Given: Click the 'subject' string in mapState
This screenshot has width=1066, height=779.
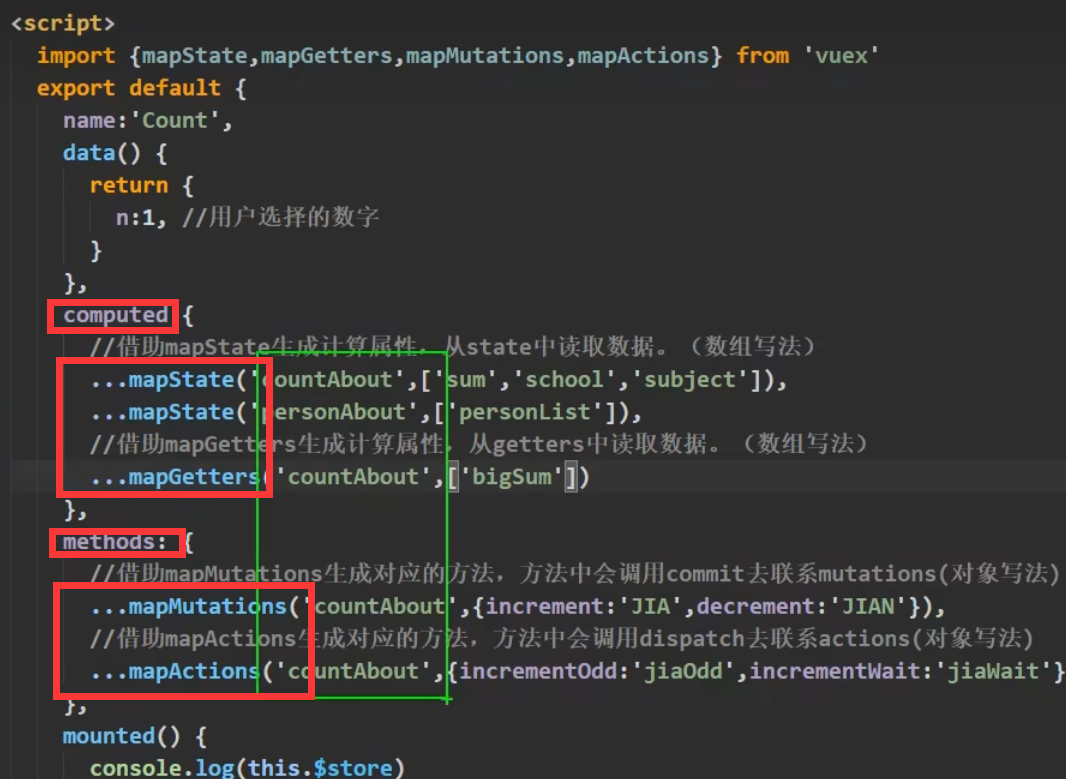Looking at the screenshot, I should [689, 379].
